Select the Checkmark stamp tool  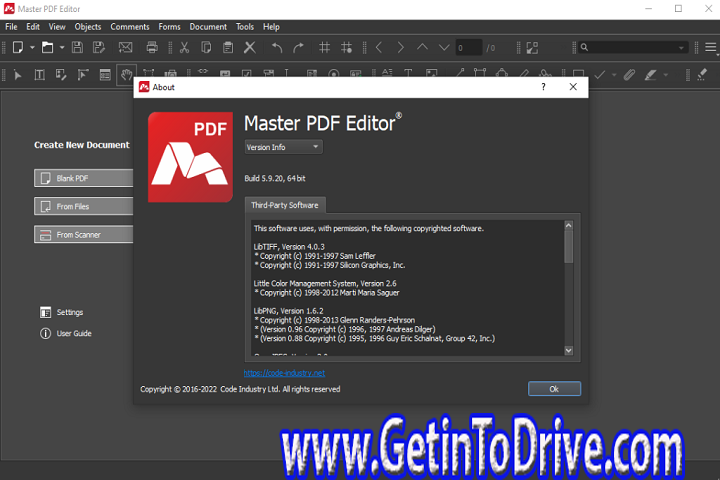pyautogui.click(x=600, y=75)
